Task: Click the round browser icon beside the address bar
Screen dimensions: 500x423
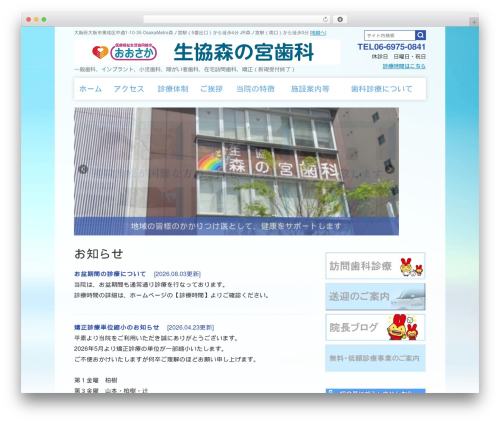Action: [x=340, y=19]
